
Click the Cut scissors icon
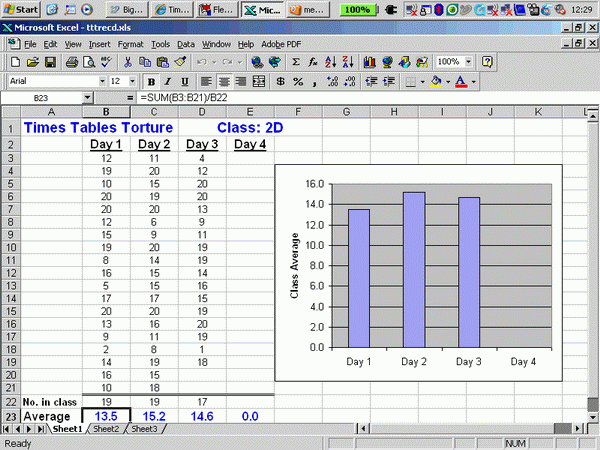click(126, 62)
